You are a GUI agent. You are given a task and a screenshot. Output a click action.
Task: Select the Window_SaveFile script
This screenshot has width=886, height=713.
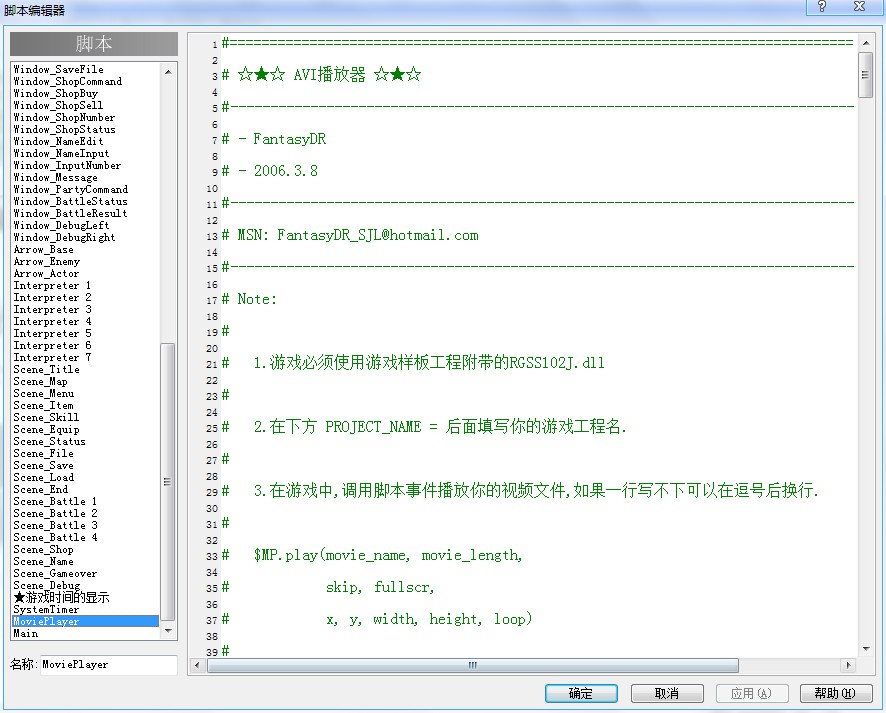pos(85,69)
